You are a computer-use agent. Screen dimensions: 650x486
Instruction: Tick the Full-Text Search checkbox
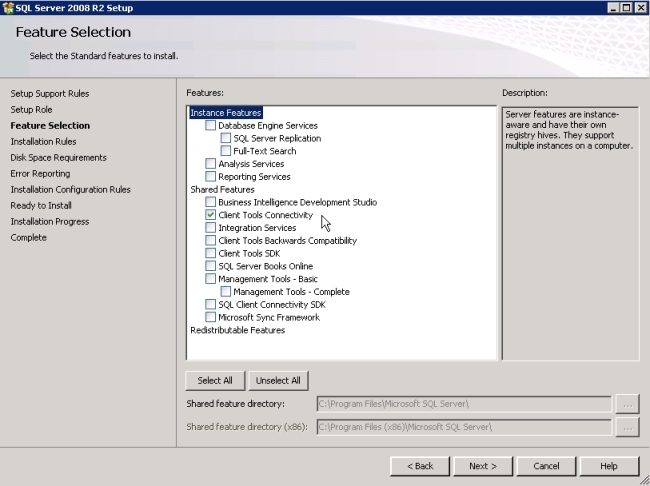(x=226, y=151)
